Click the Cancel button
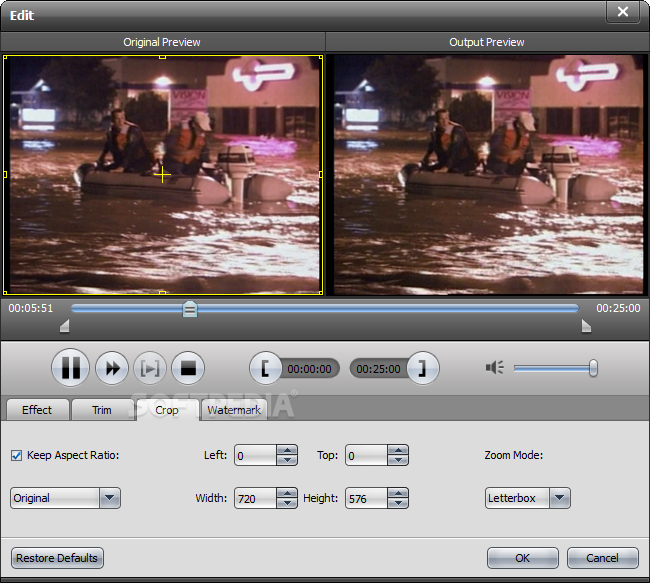Screen dimensions: 650x583 click(x=602, y=558)
